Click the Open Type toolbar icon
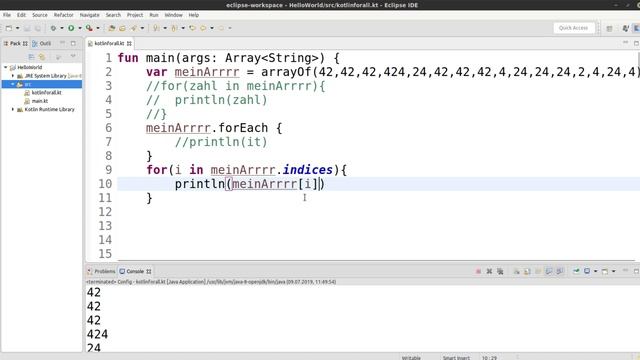 [111, 28]
